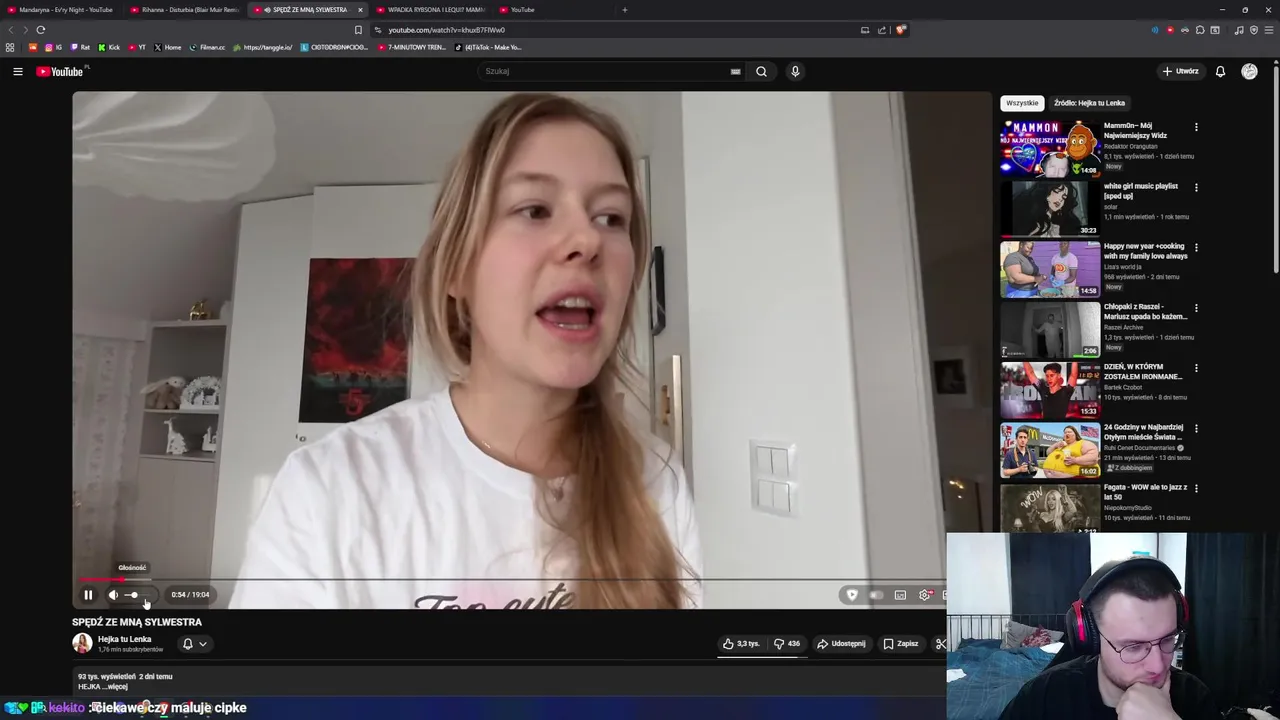Open the YouTube hamburger guide menu
Image resolution: width=1280 pixels, height=720 pixels.
click(18, 71)
